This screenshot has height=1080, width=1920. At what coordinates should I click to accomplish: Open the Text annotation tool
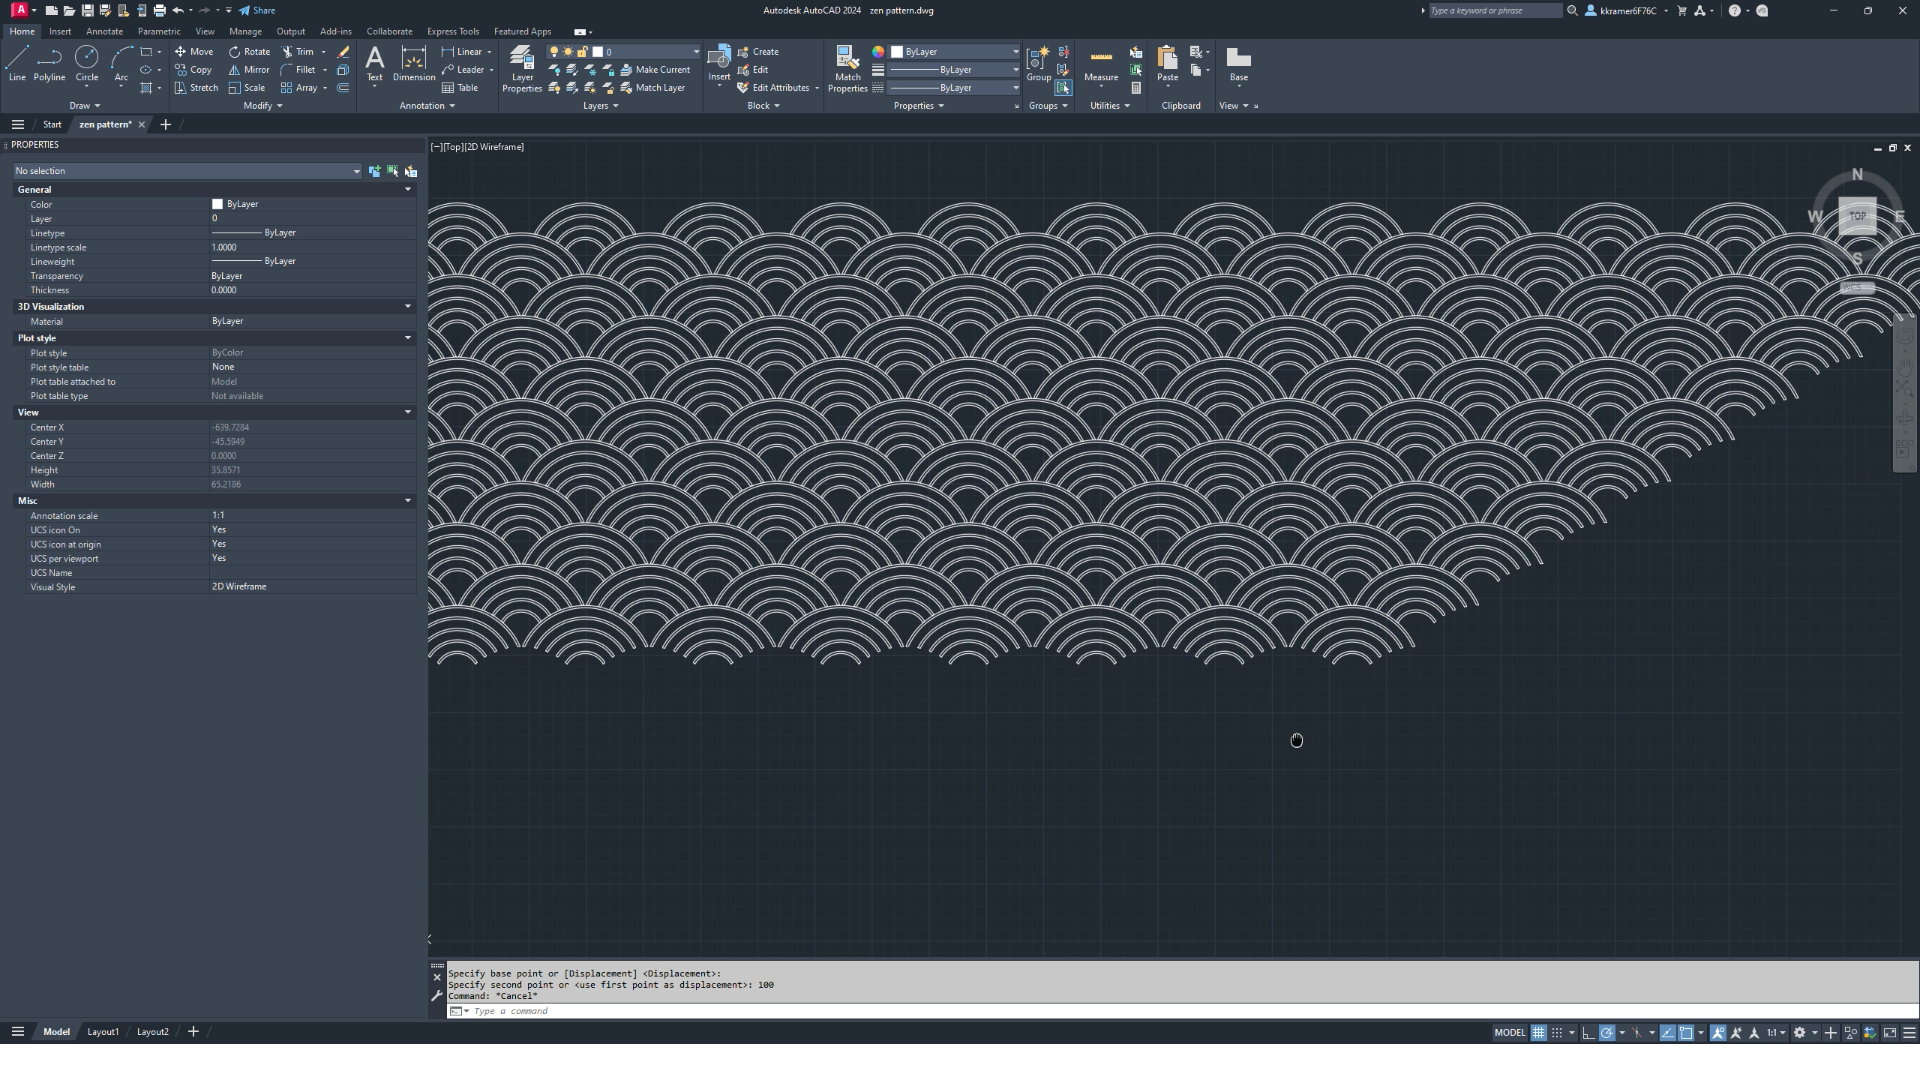tap(375, 63)
